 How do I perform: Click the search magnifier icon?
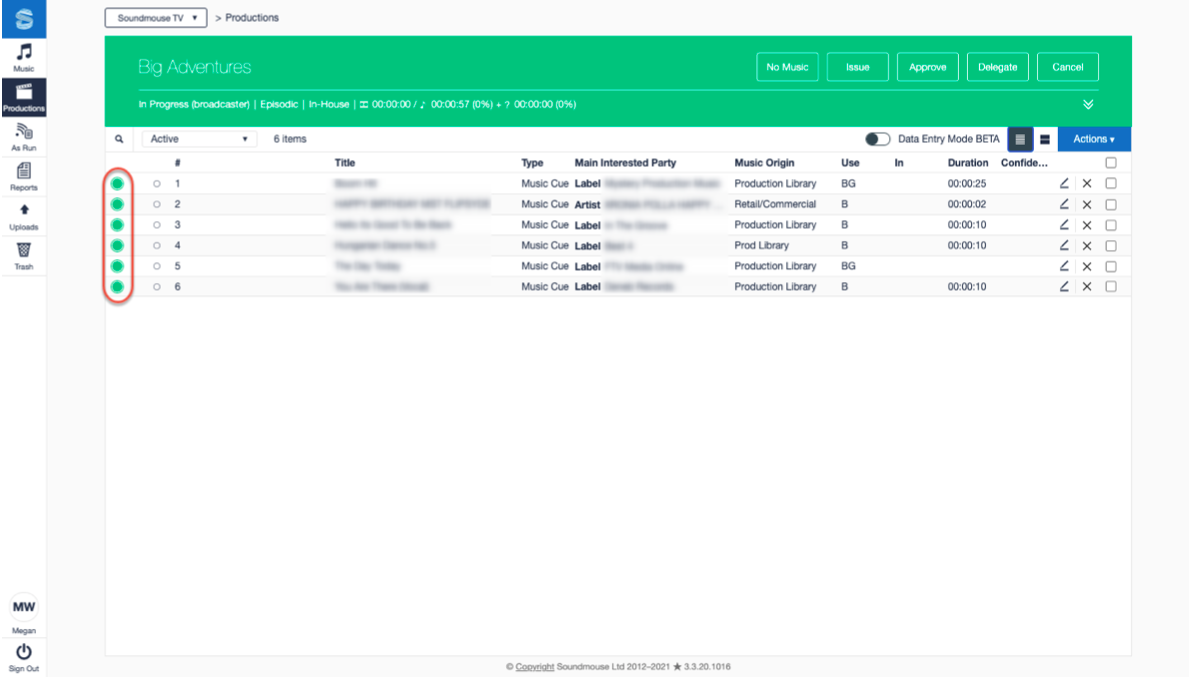(x=119, y=139)
